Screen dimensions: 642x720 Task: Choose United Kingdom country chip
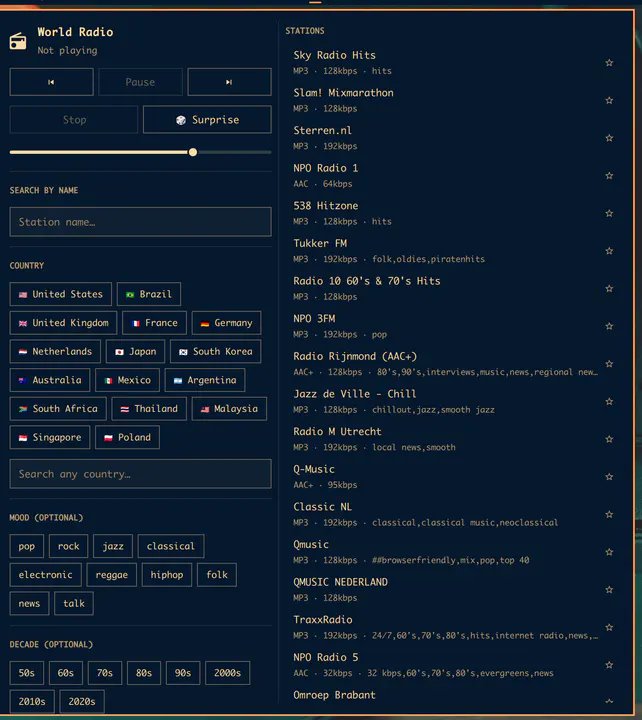(x=63, y=323)
